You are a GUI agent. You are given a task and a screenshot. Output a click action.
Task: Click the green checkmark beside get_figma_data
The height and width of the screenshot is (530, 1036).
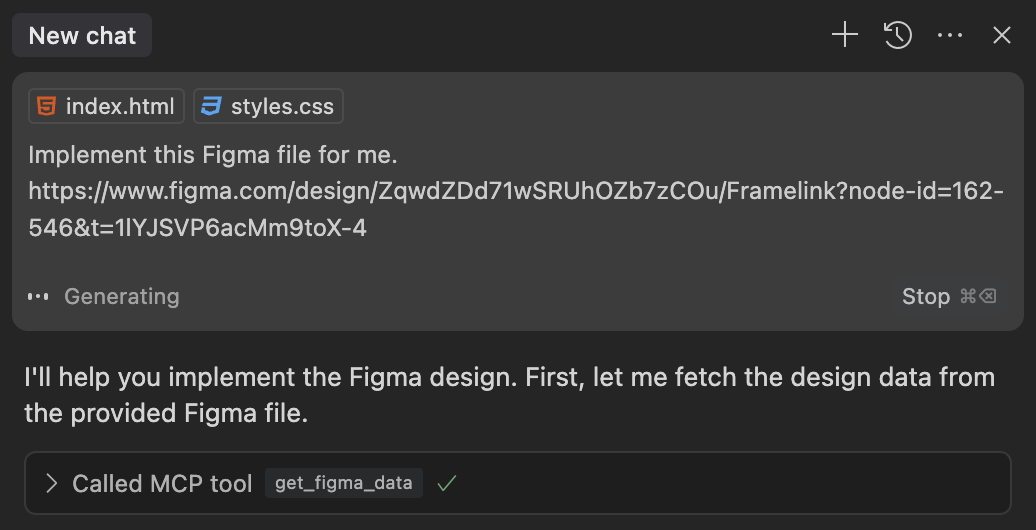[447, 483]
